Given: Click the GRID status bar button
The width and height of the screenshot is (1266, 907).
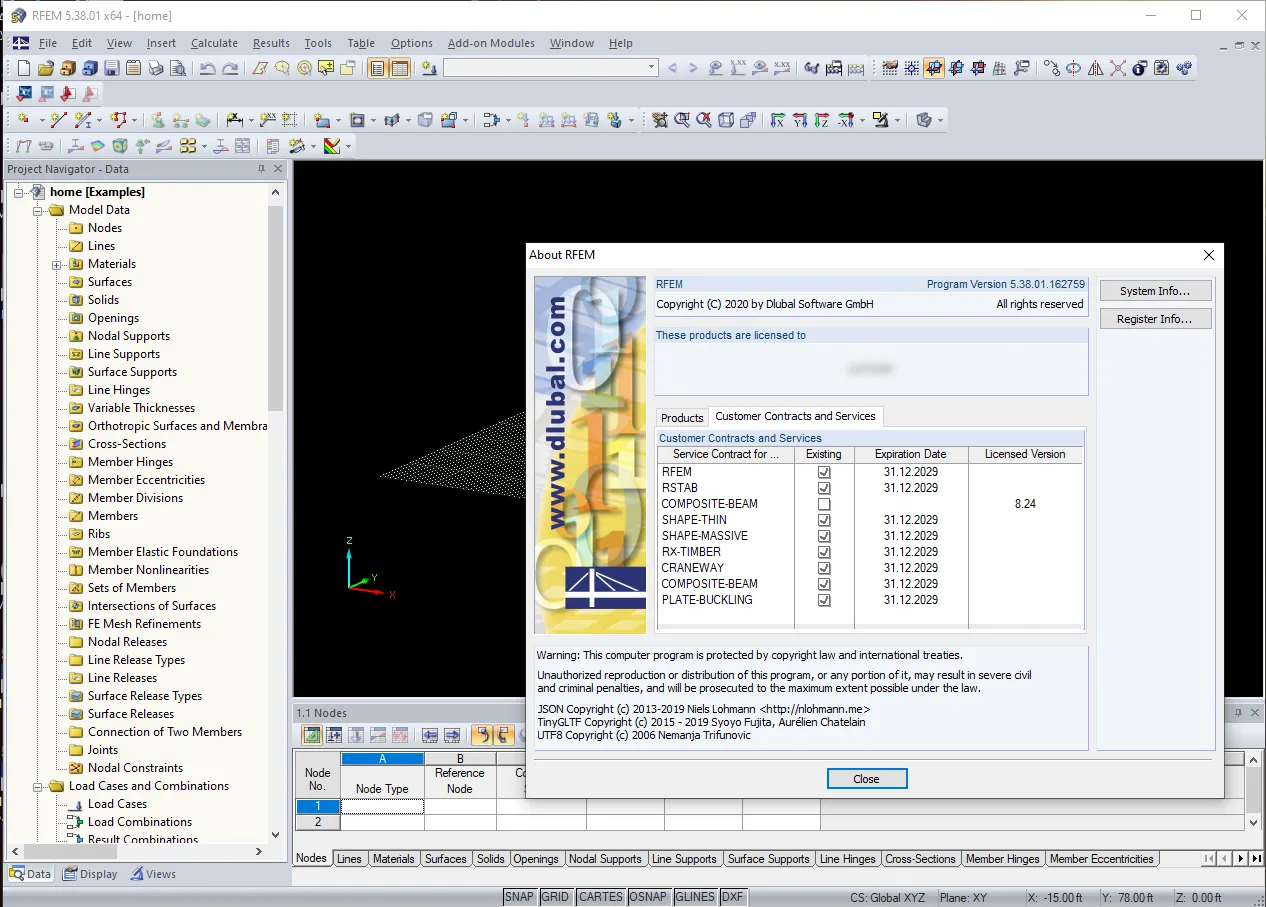Looking at the screenshot, I should point(555,897).
